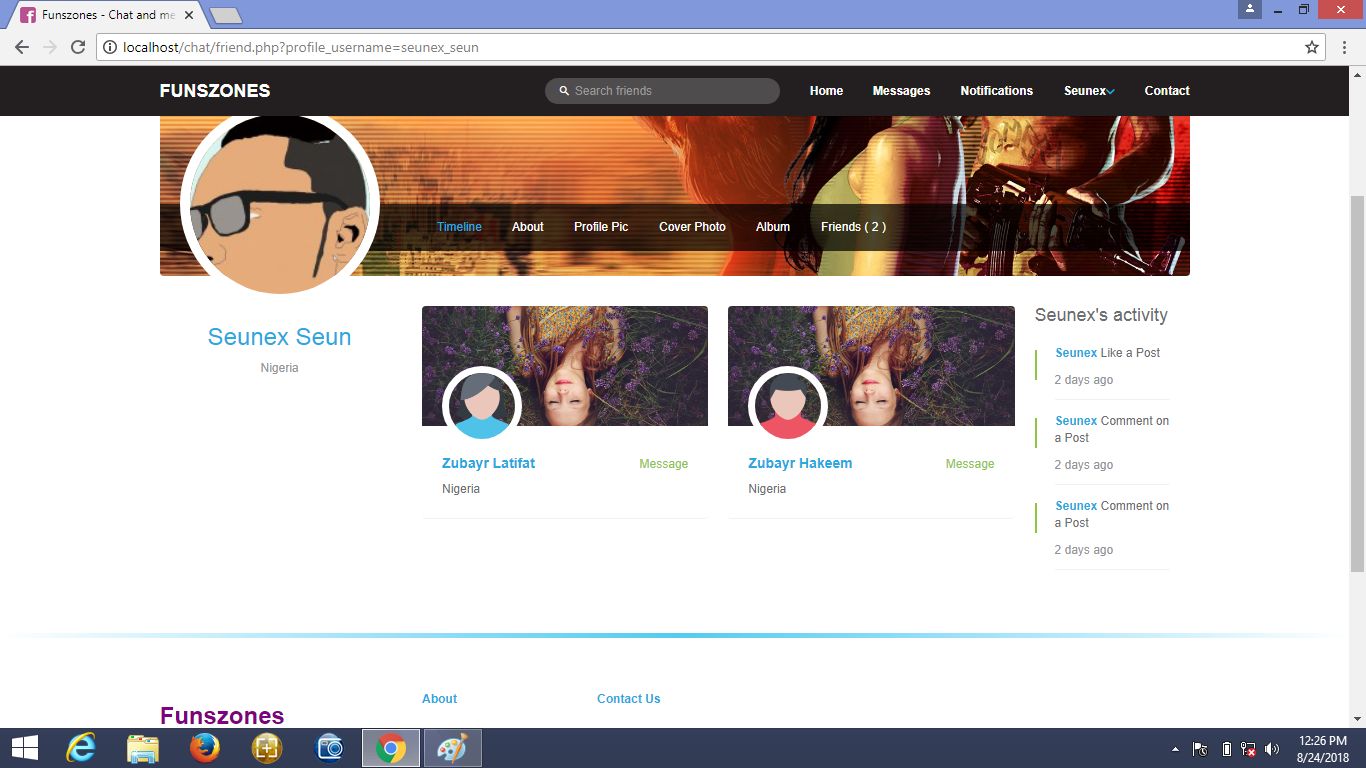Open the Chrome user profile icon
This screenshot has width=1366, height=768.
pos(1250,9)
